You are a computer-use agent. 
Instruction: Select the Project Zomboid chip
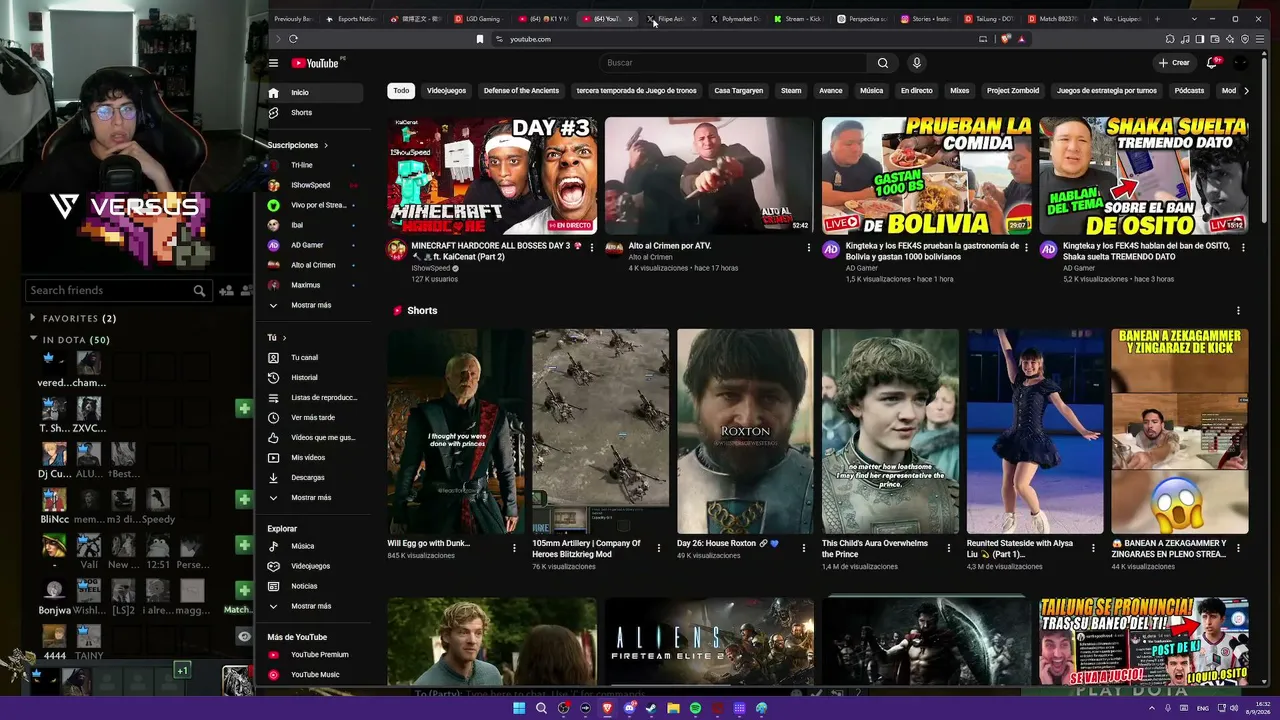tap(1013, 91)
